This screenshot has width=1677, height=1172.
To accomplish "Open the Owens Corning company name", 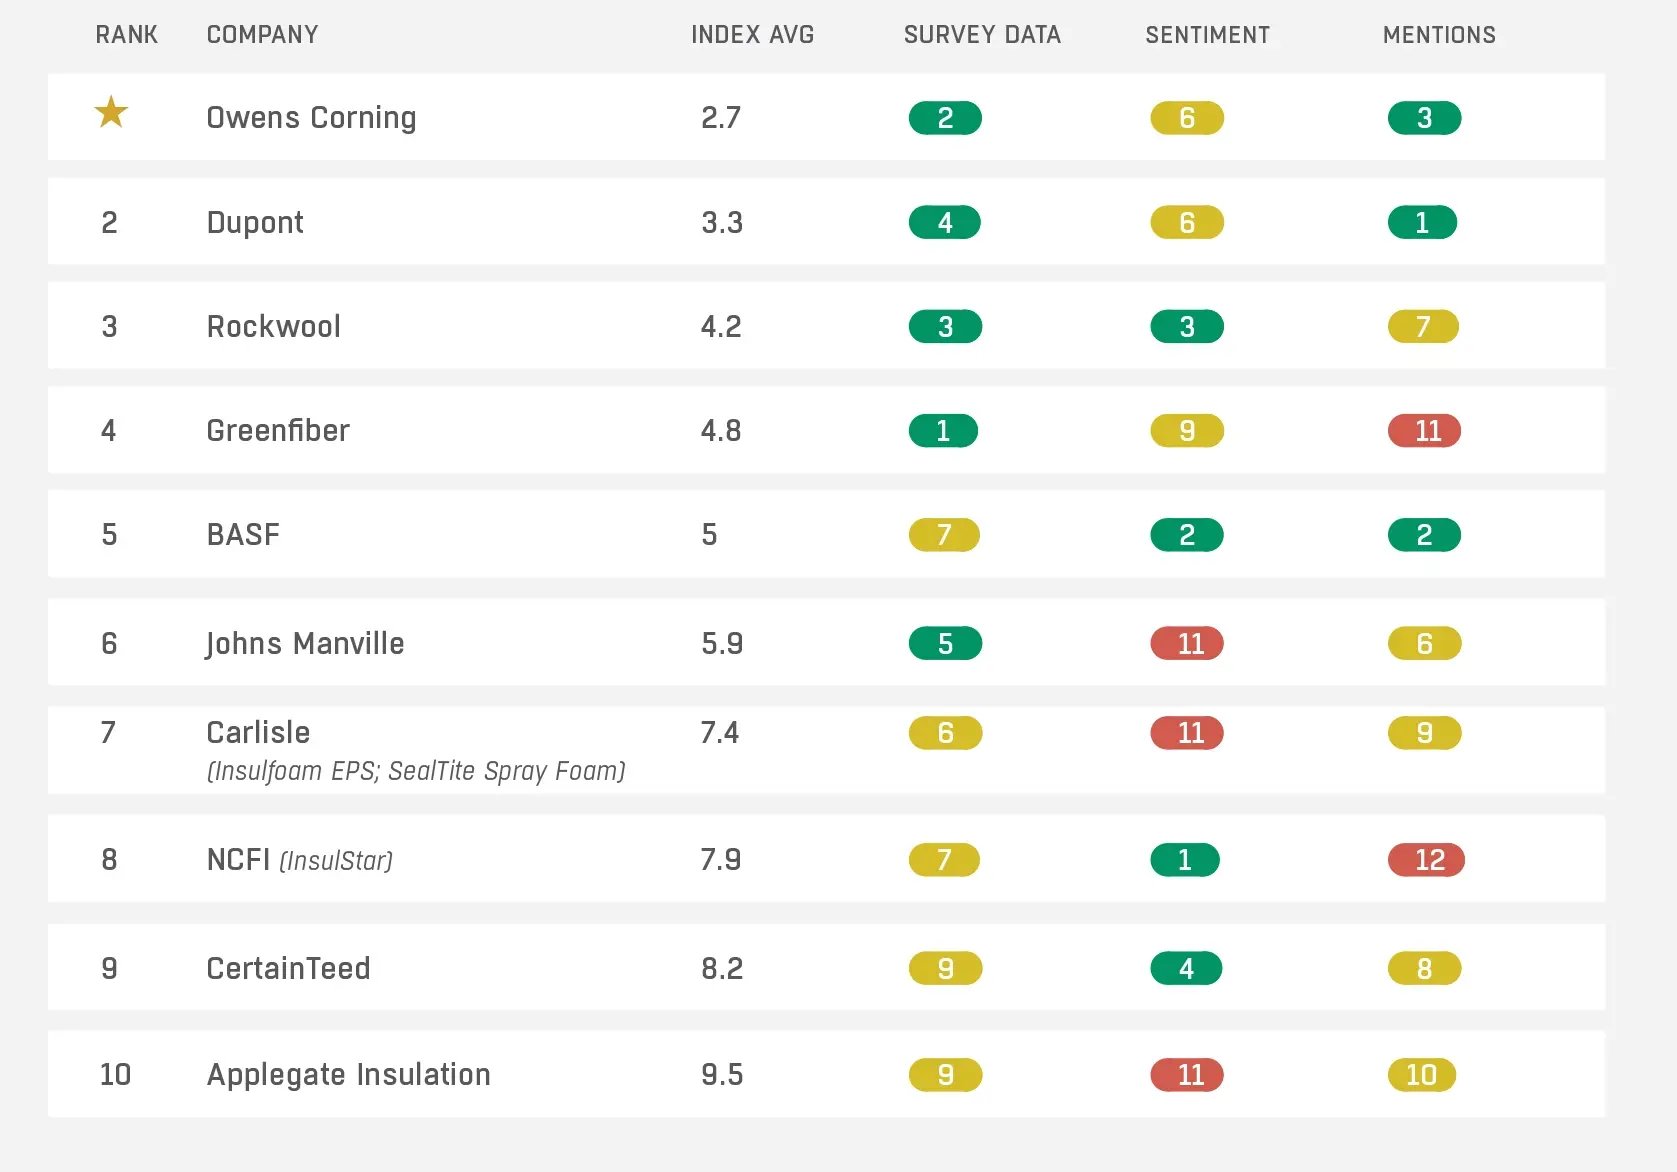I will click(311, 118).
